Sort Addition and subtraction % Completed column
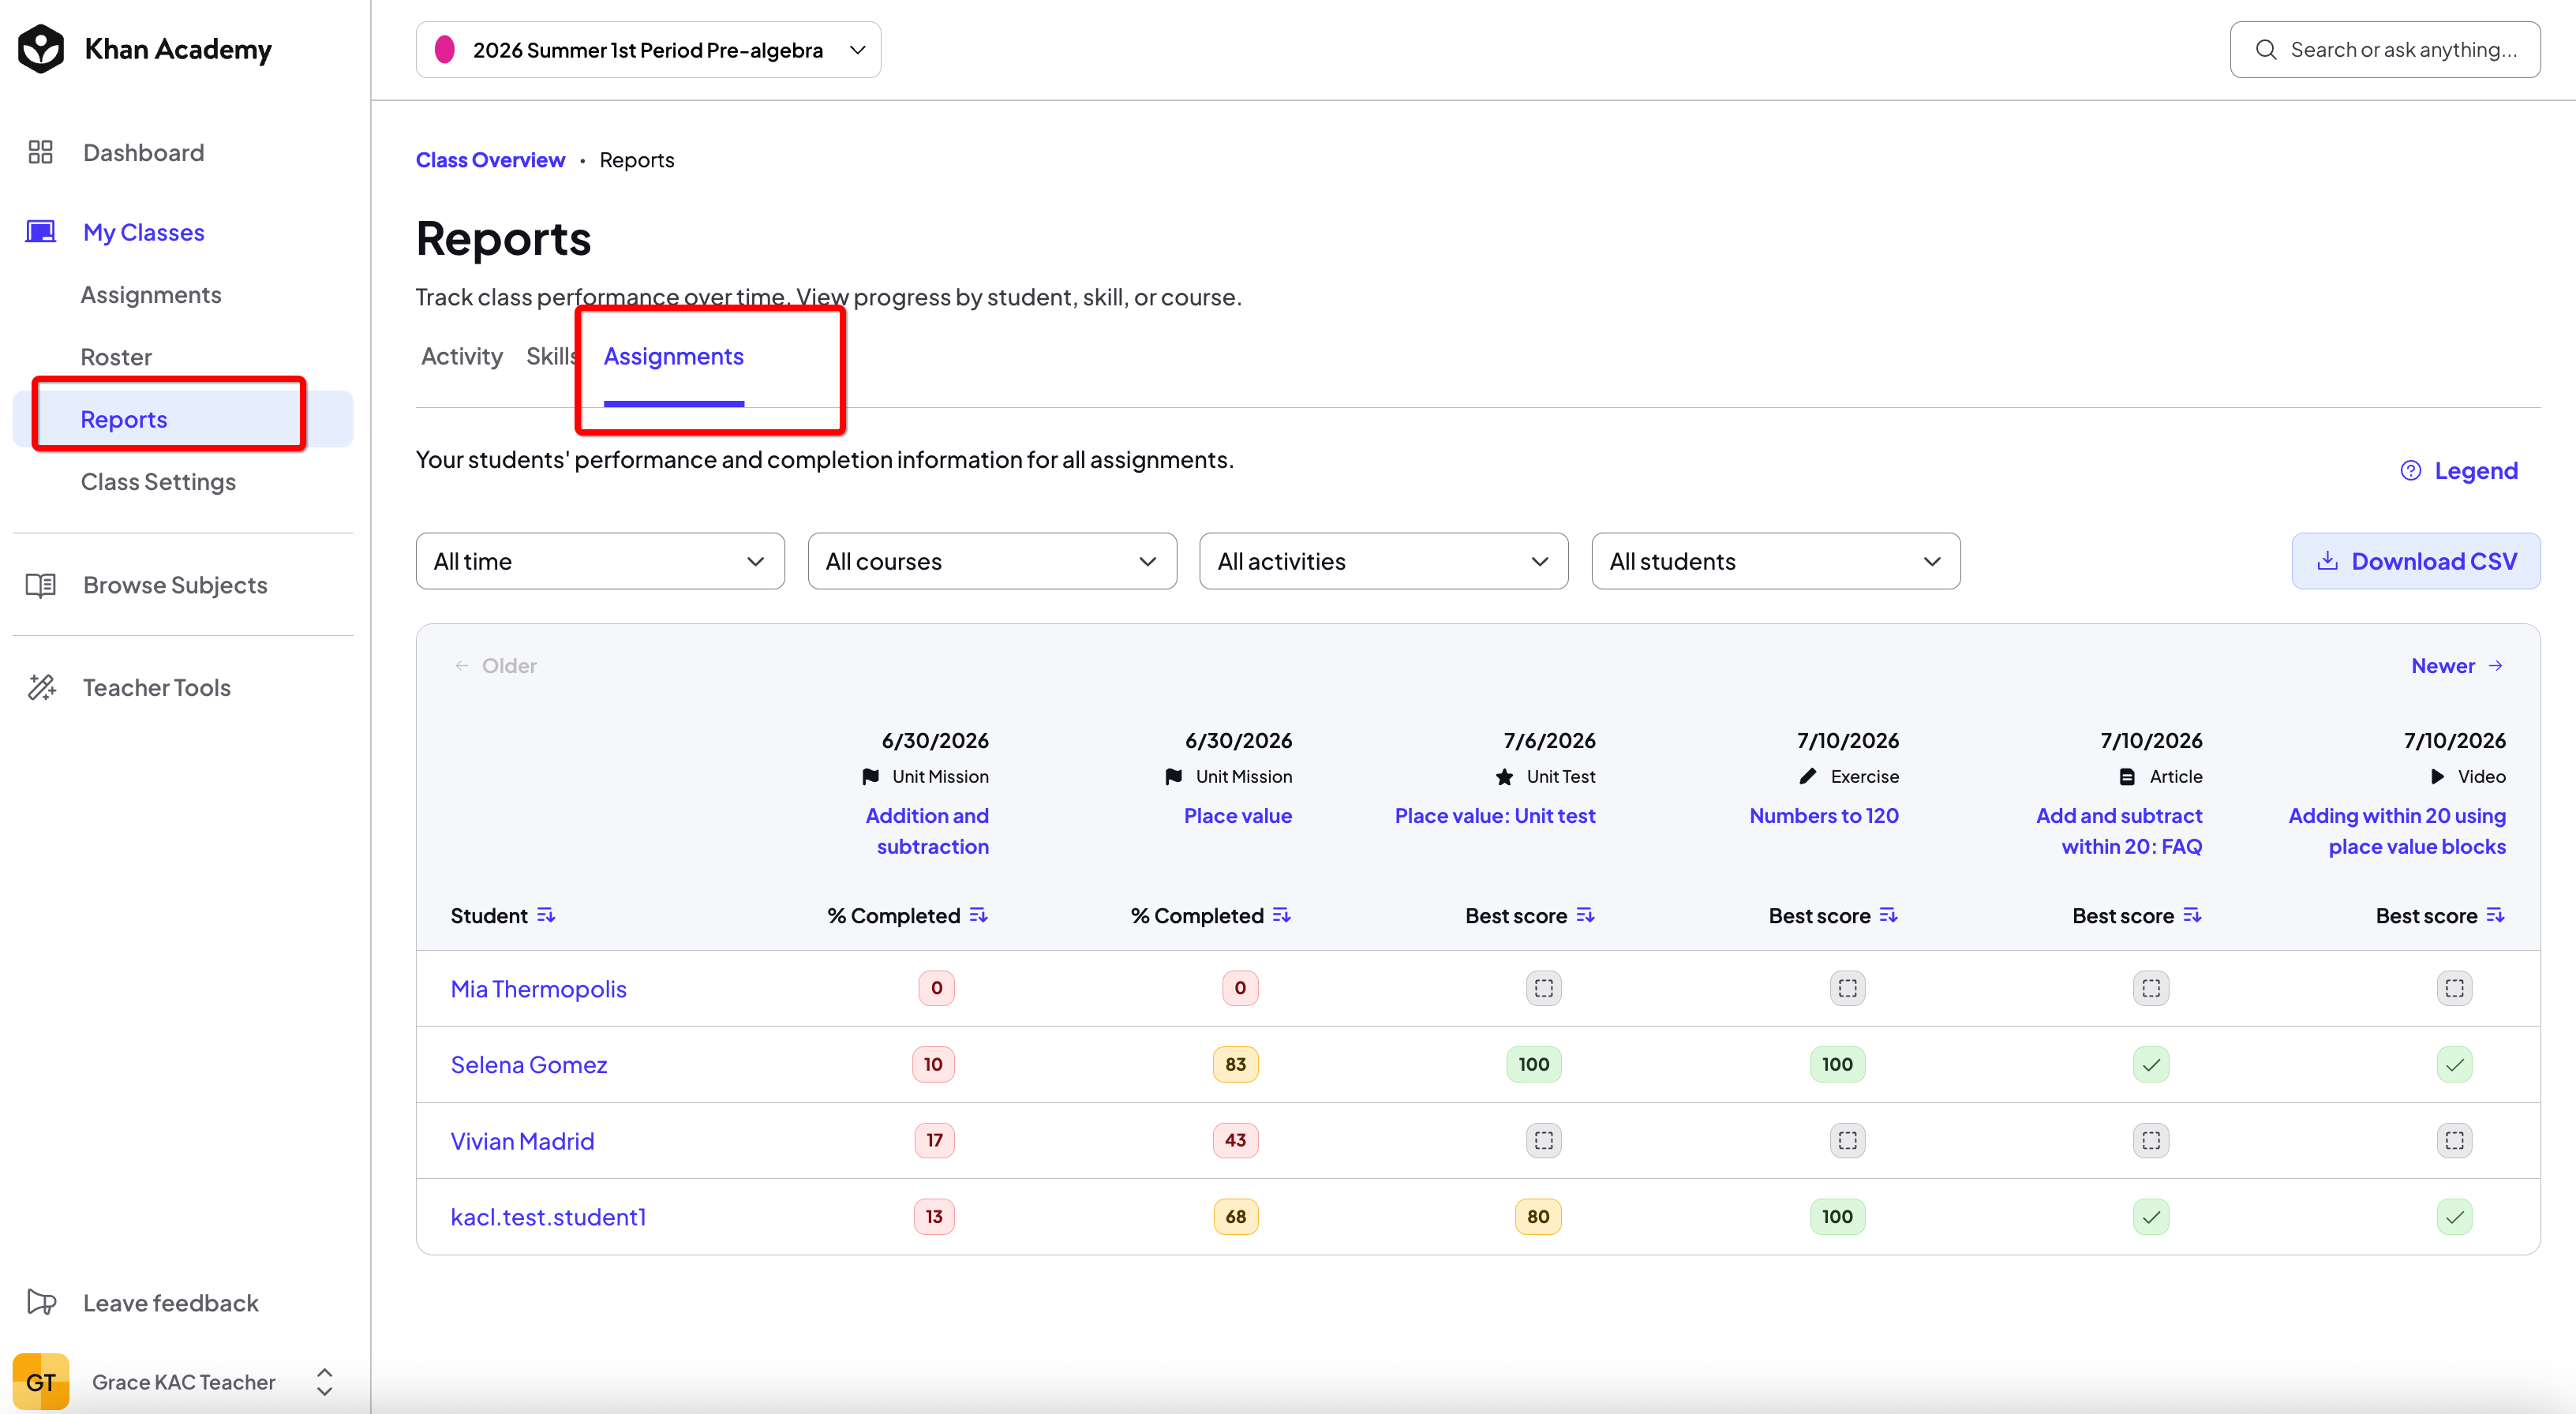Viewport: 2576px width, 1414px height. [x=979, y=915]
